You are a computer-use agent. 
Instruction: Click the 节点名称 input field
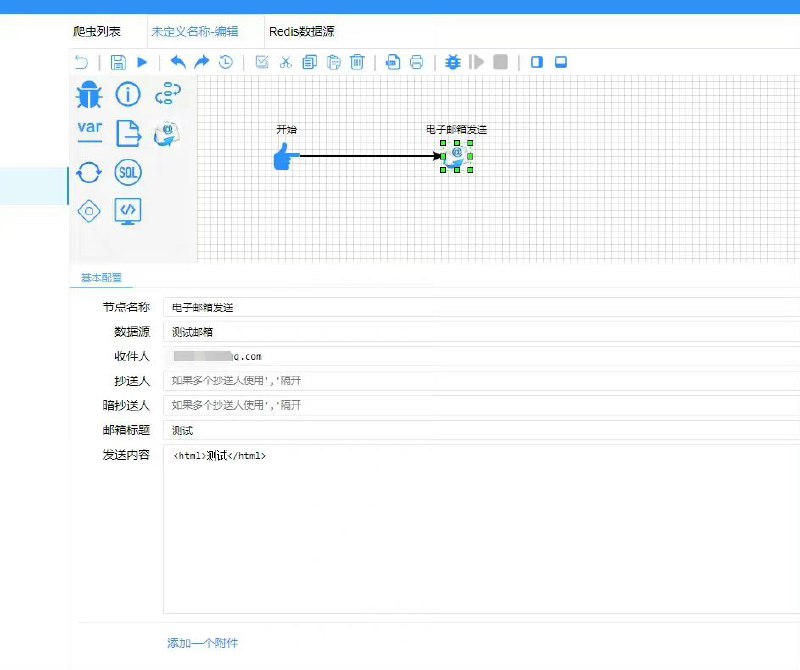pyautogui.click(x=481, y=307)
